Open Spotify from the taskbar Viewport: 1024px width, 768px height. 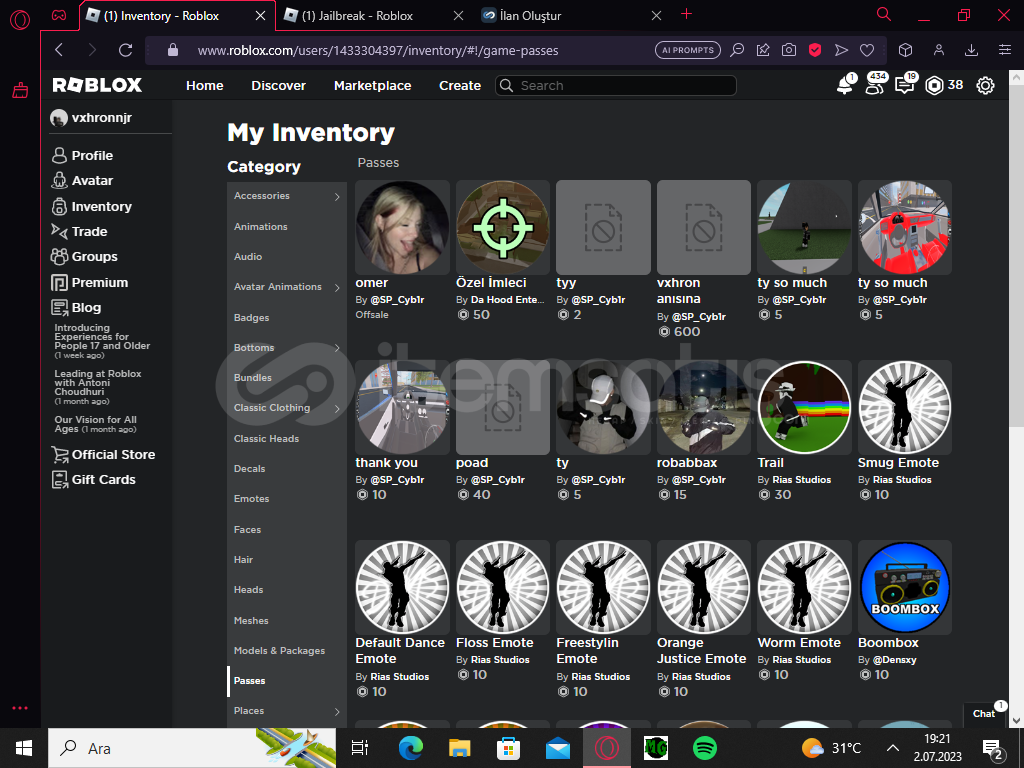point(705,748)
